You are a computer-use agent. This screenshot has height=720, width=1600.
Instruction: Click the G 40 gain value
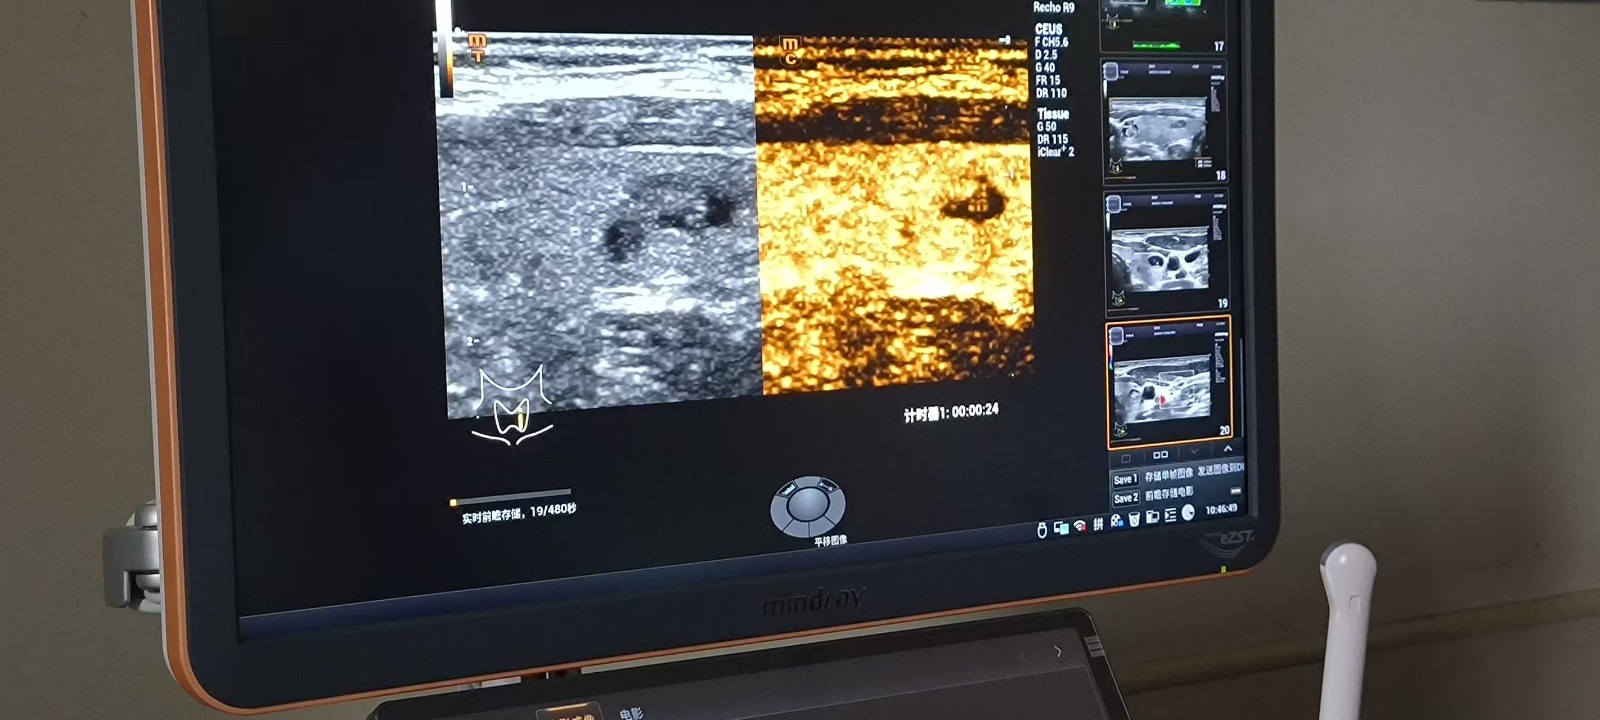point(1046,67)
